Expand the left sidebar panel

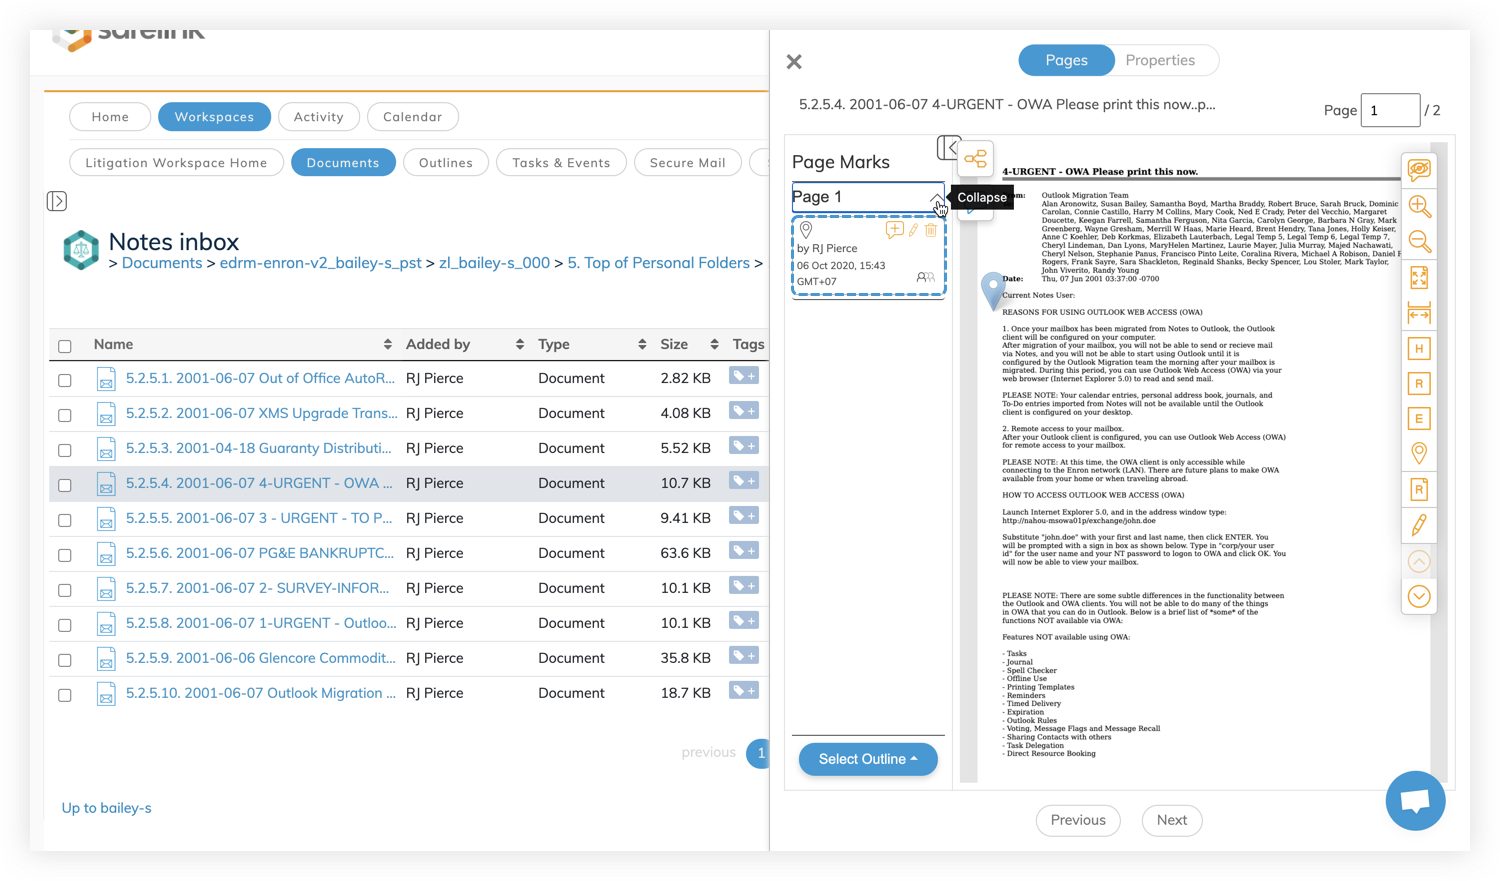[57, 201]
